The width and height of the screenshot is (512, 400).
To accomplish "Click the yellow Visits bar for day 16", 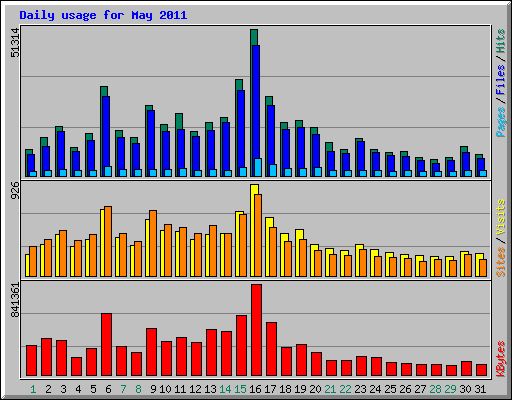I will [x=254, y=230].
